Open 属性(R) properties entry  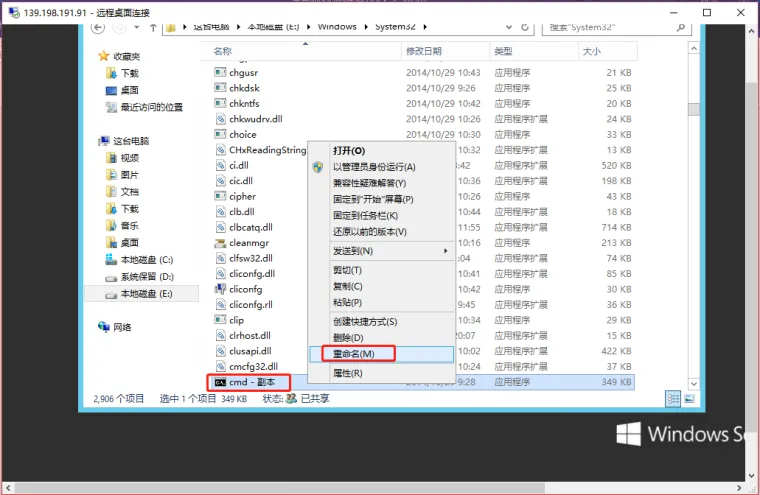(381, 373)
